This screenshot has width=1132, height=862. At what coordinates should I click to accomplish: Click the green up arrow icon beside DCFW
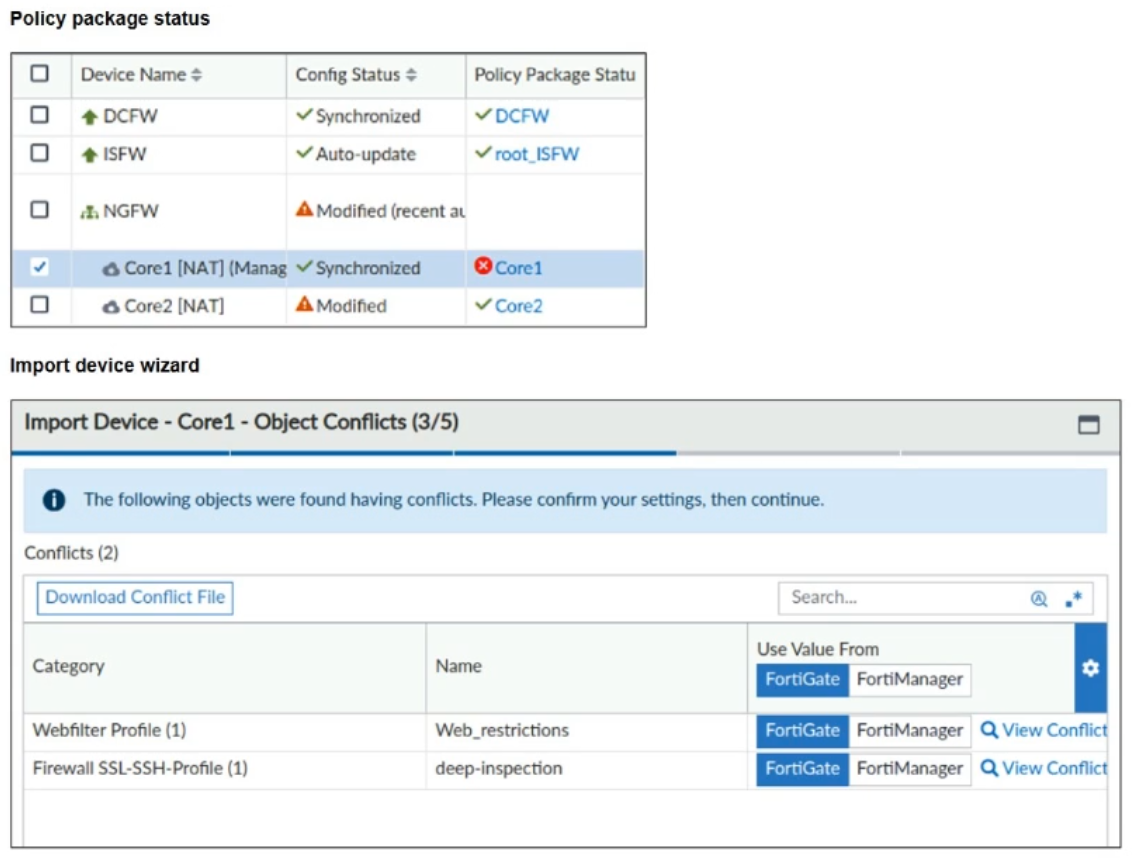tap(90, 116)
